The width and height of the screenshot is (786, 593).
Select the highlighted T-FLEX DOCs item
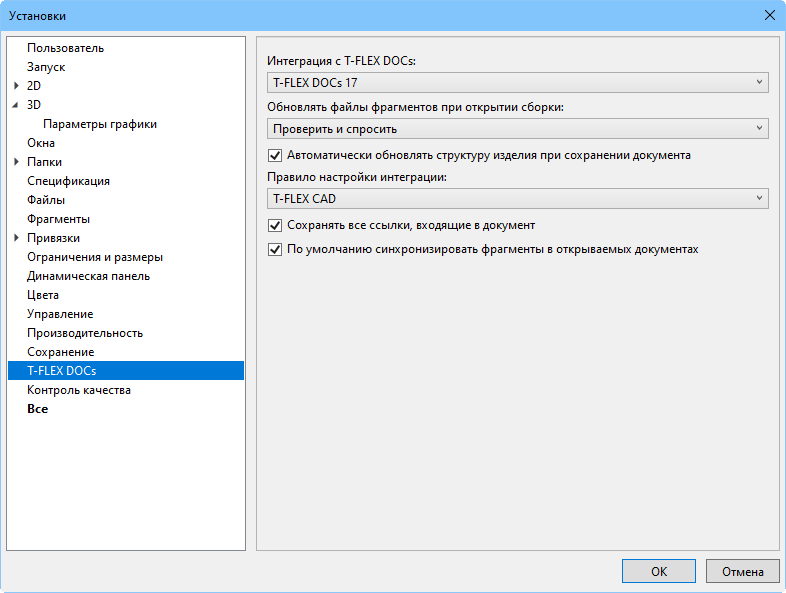[x=126, y=370]
